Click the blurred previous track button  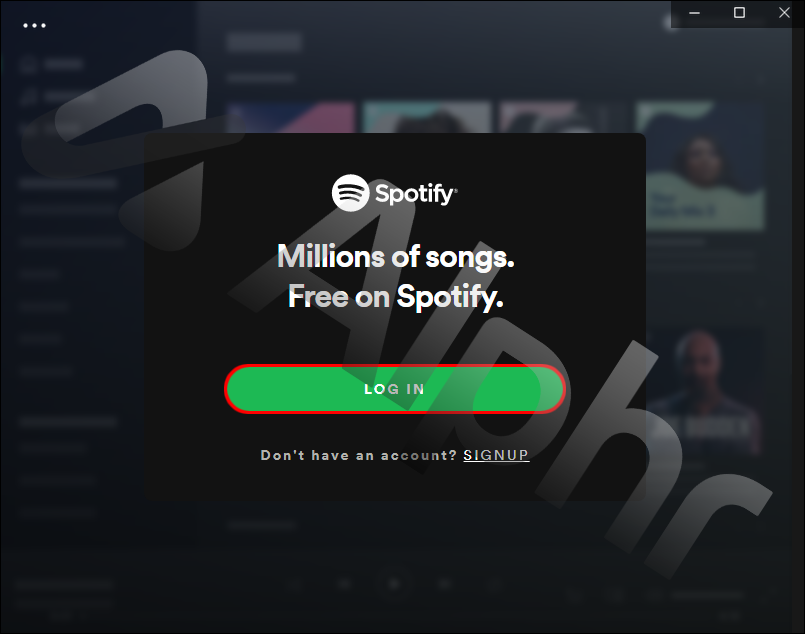[x=344, y=584]
